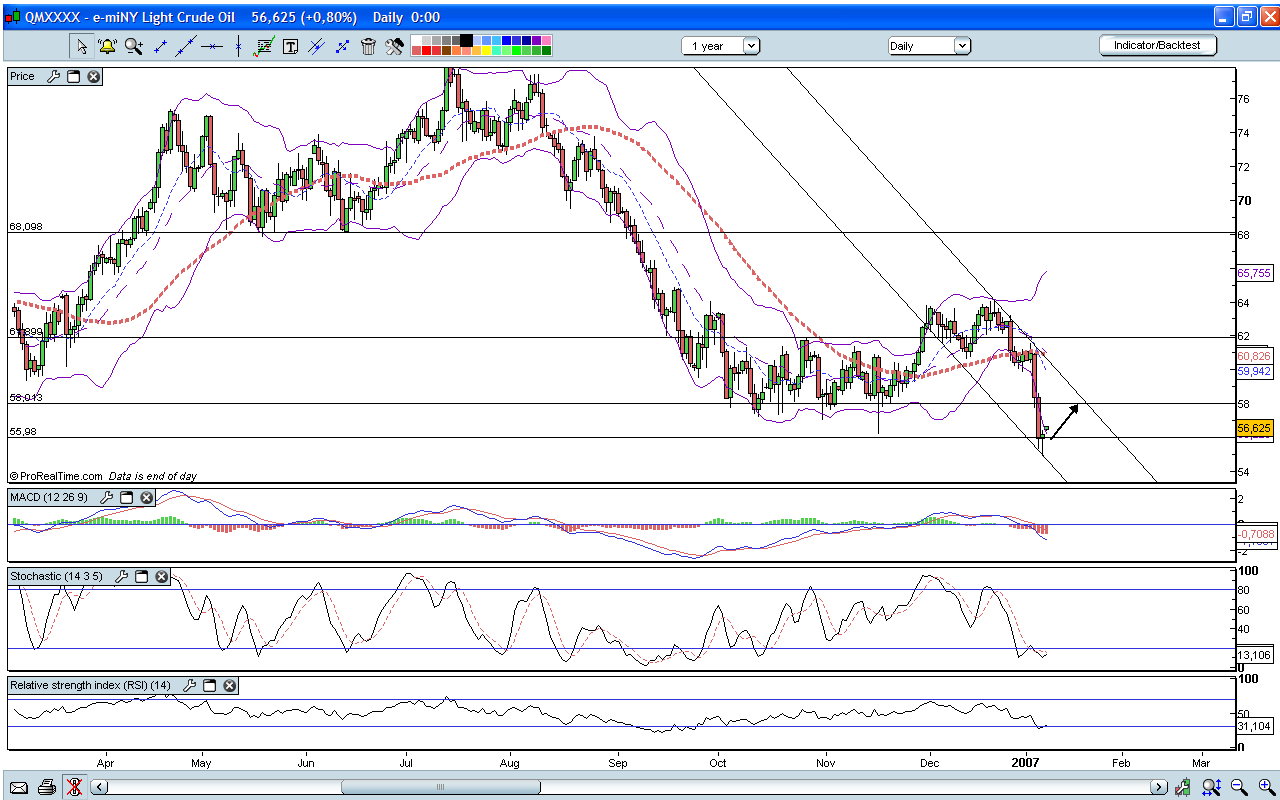Screen dimensions: 1280x800
Task: Toggle the crossed-out chain link icon
Action: 74,787
